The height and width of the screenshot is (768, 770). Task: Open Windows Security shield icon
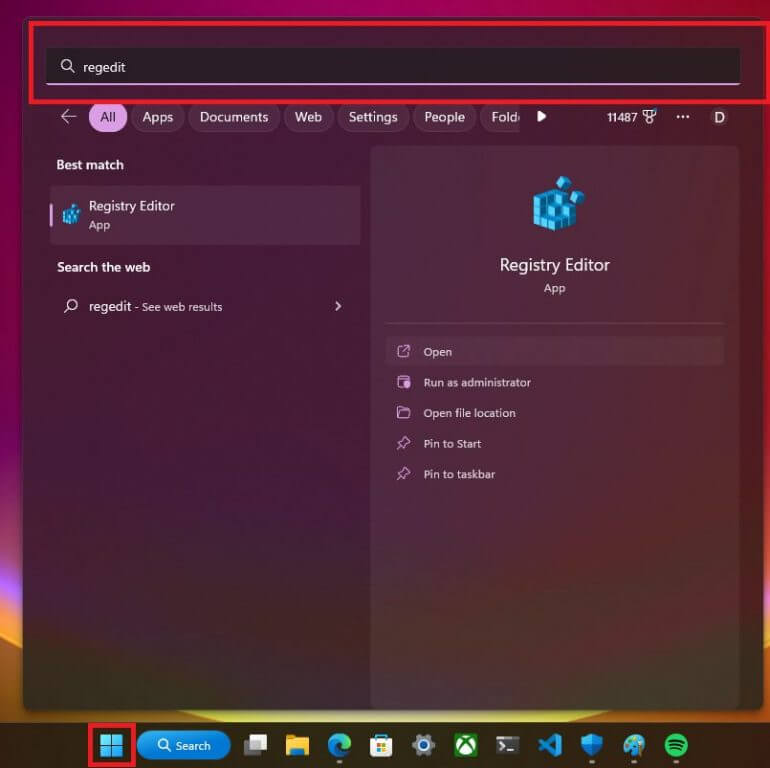592,745
